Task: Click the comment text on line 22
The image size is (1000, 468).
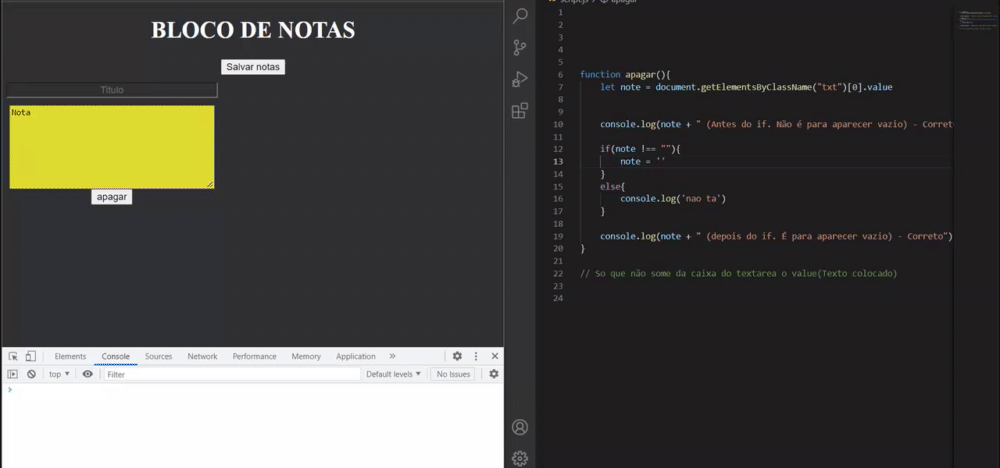Action: click(x=739, y=274)
